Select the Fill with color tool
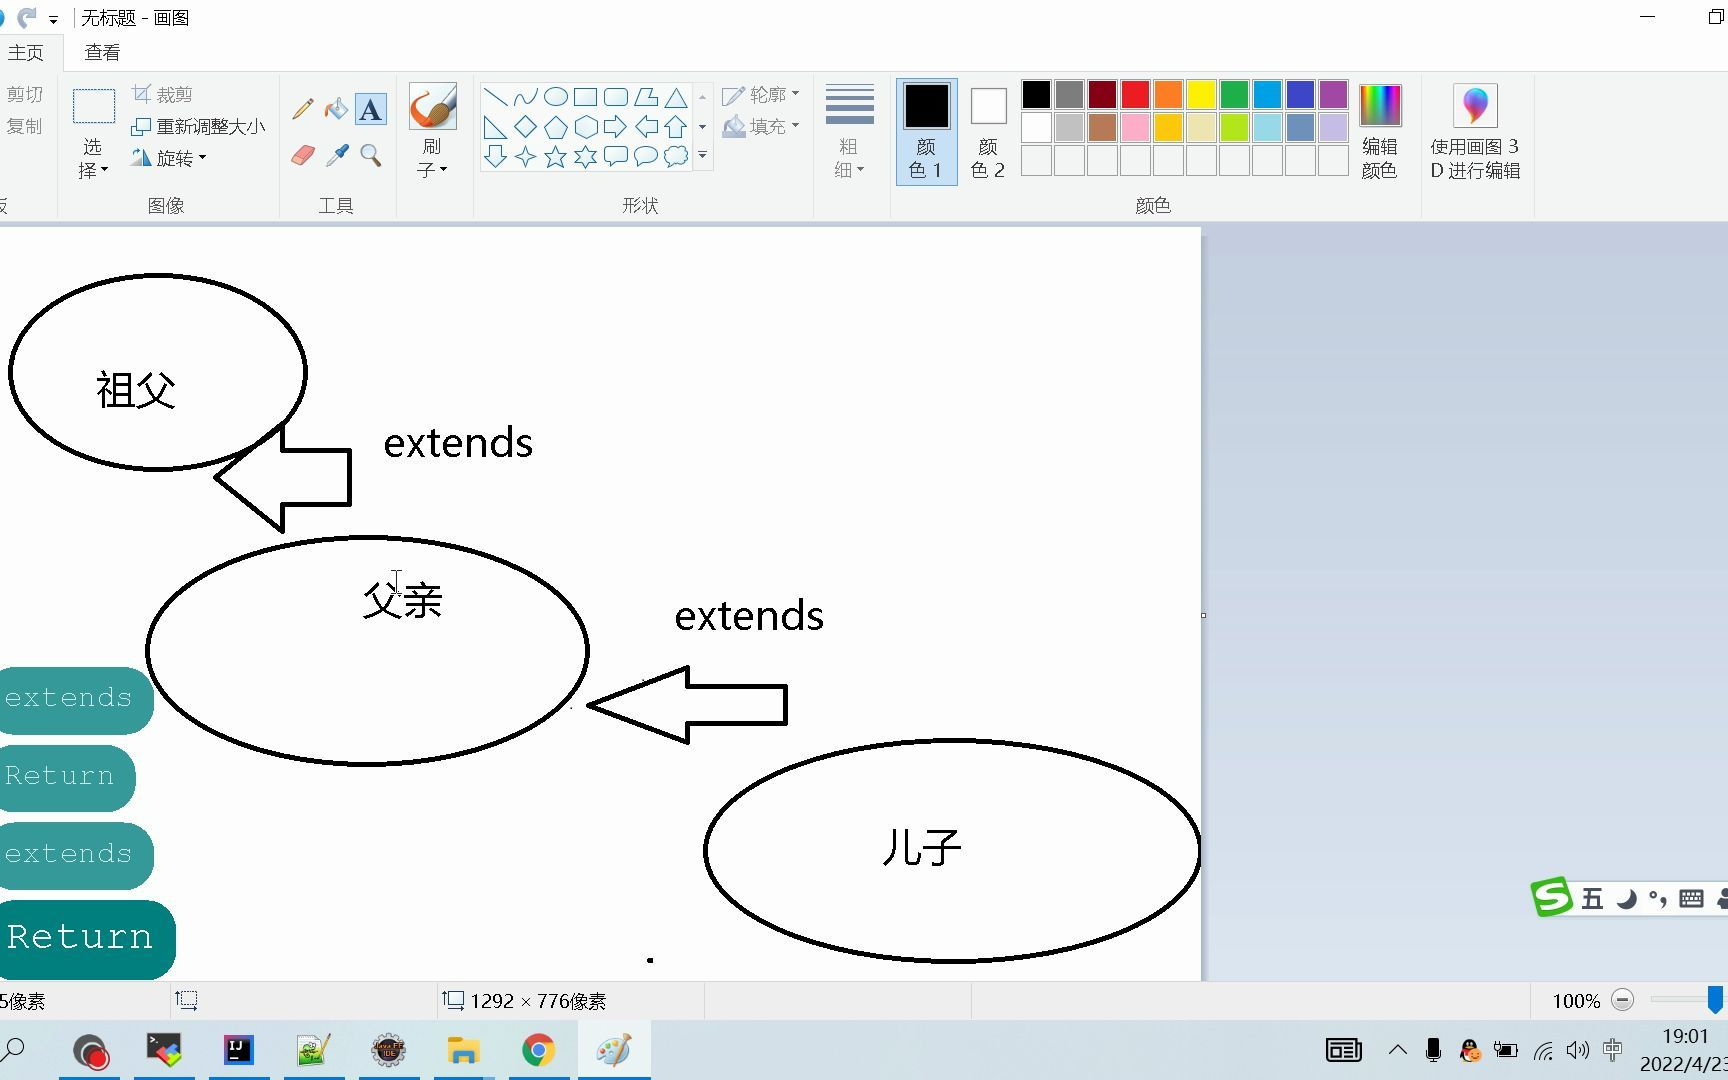The image size is (1728, 1080). coord(336,107)
